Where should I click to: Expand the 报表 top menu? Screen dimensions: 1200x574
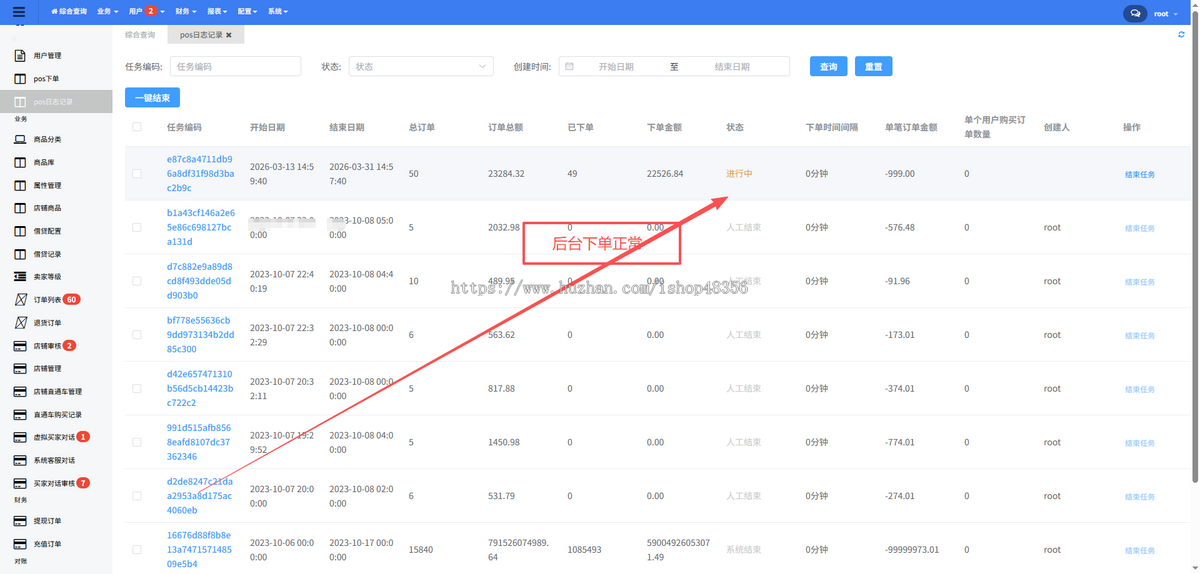[x=216, y=12]
